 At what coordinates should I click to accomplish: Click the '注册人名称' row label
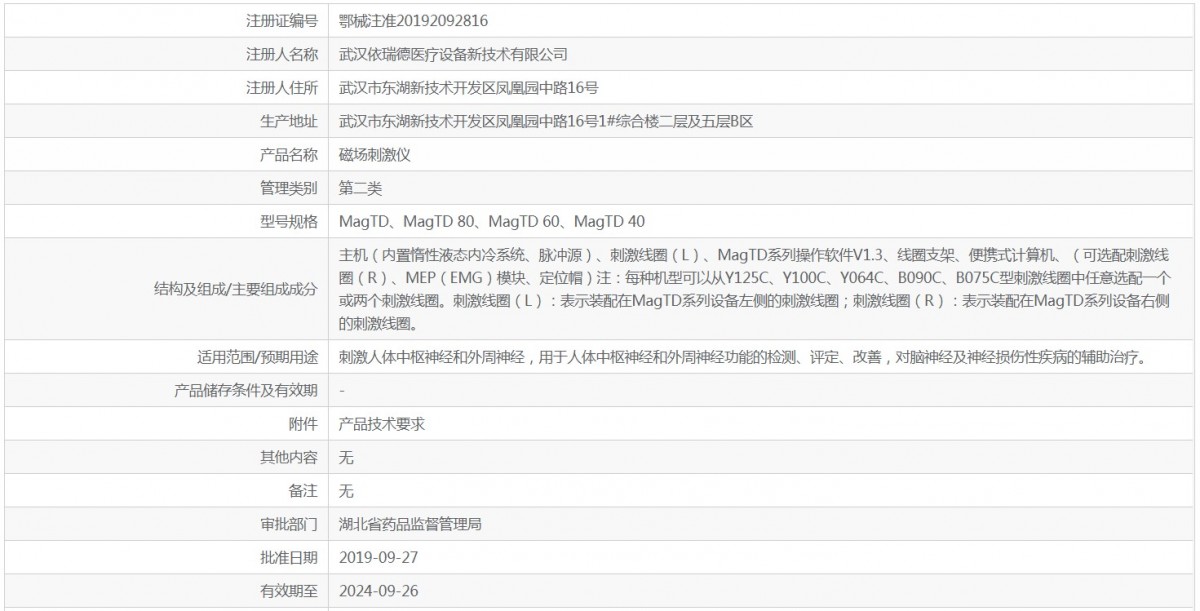point(282,54)
